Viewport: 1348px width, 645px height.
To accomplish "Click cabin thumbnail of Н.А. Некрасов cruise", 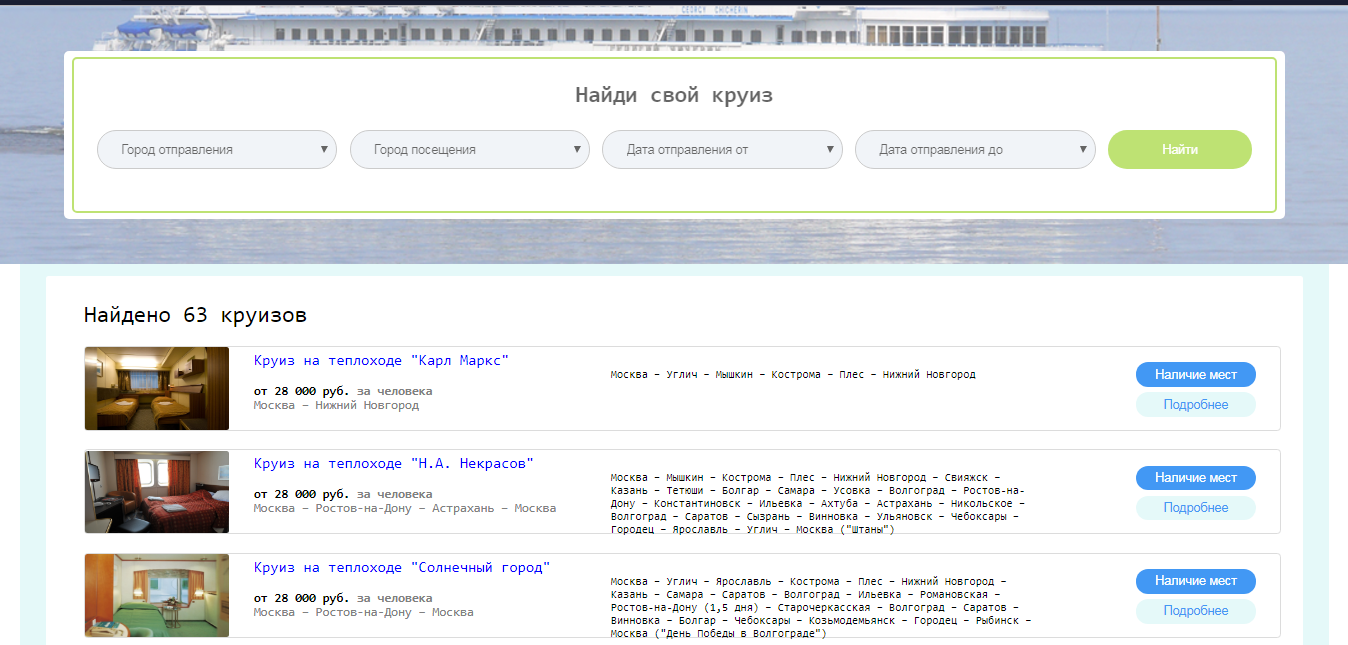I will point(157,492).
